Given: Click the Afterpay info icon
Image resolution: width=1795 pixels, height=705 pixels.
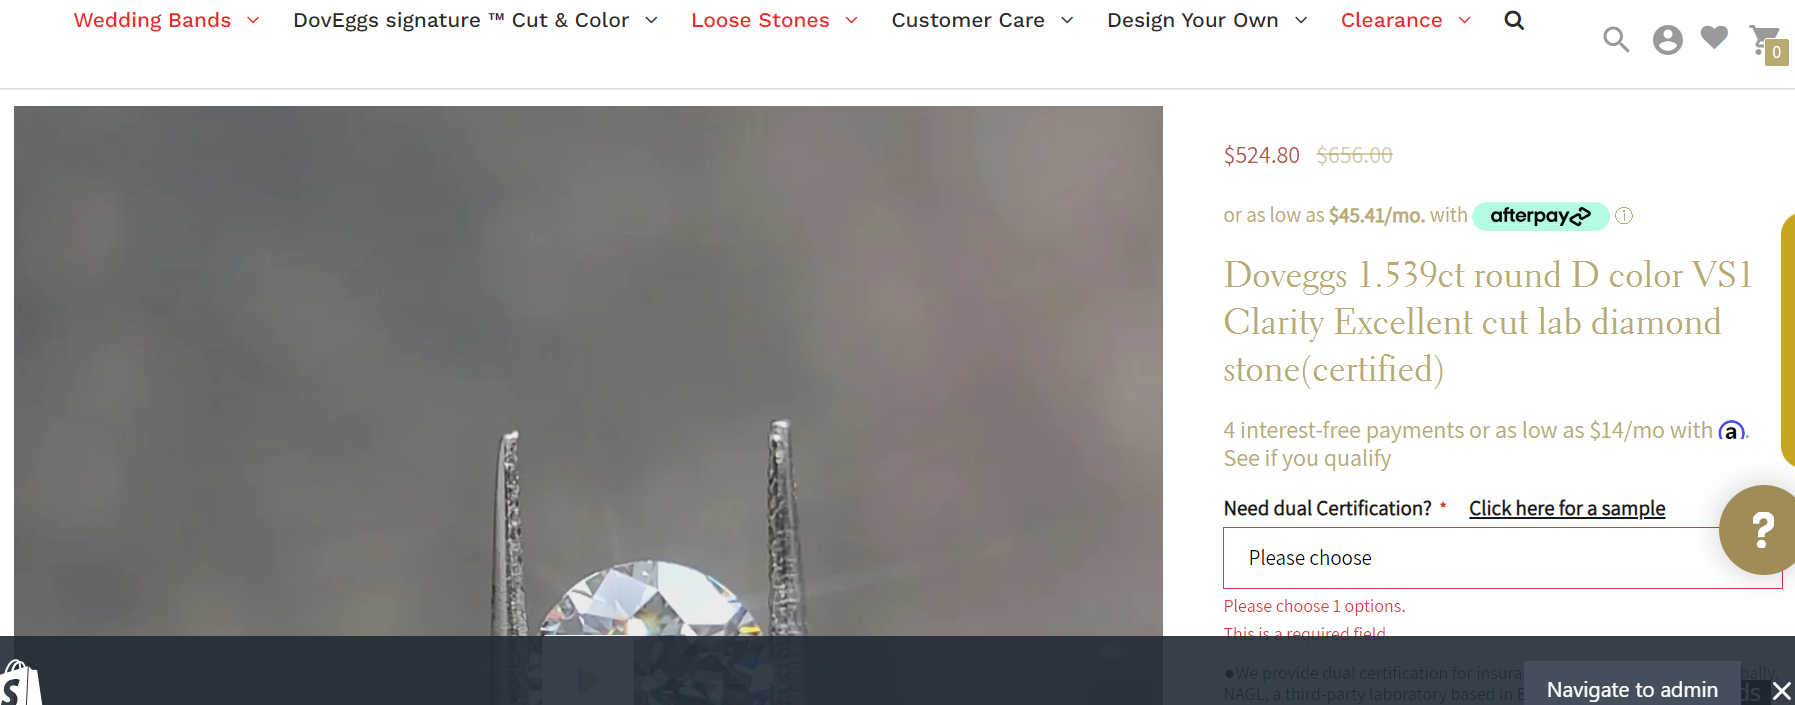Looking at the screenshot, I should [1624, 216].
